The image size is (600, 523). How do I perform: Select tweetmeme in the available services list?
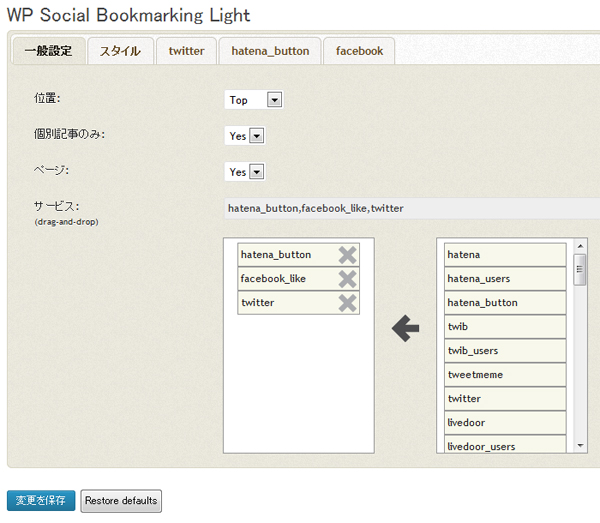505,375
